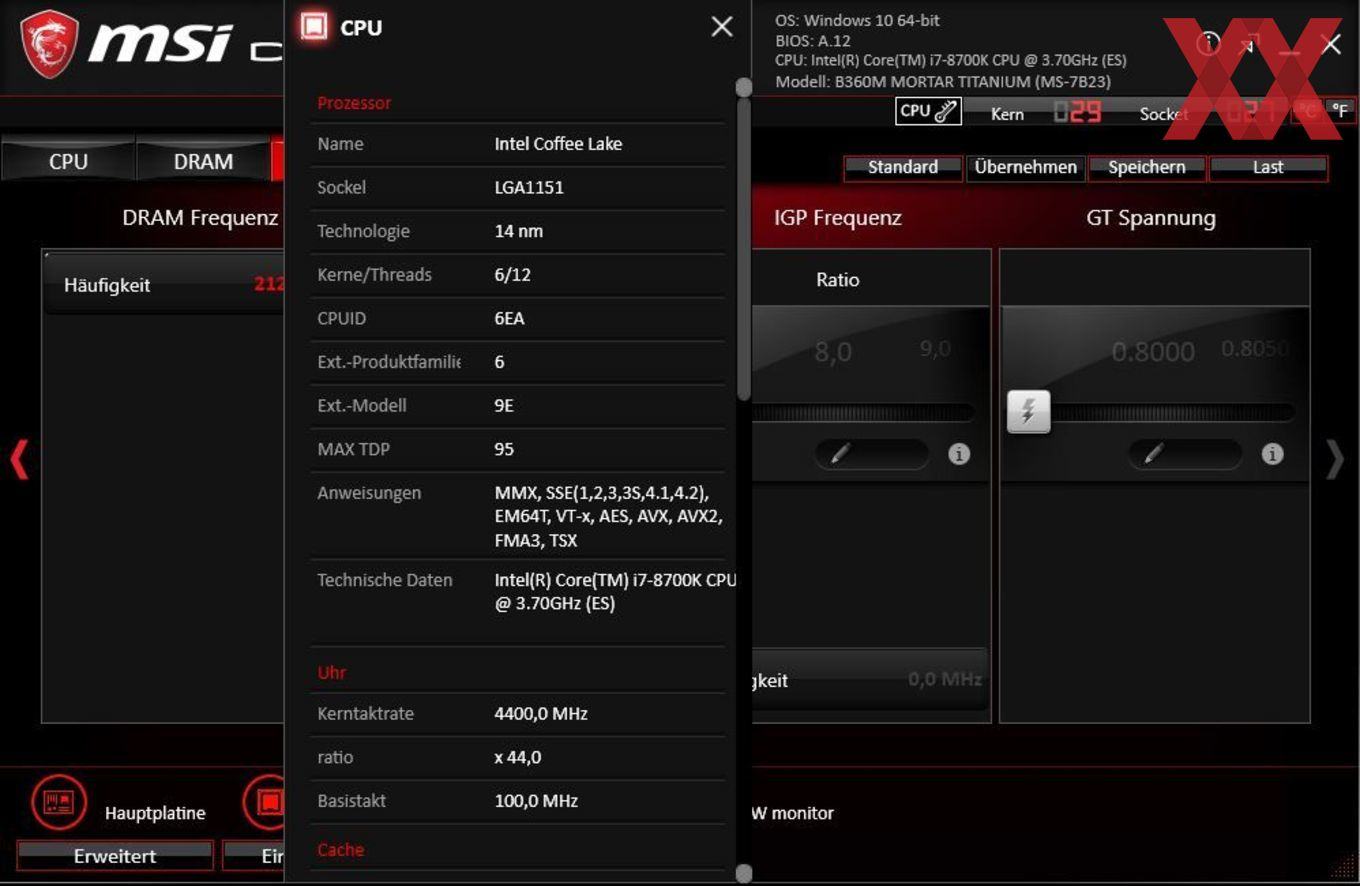Select the '14 nm' Technologie value
The width and height of the screenshot is (1360, 886).
point(518,231)
